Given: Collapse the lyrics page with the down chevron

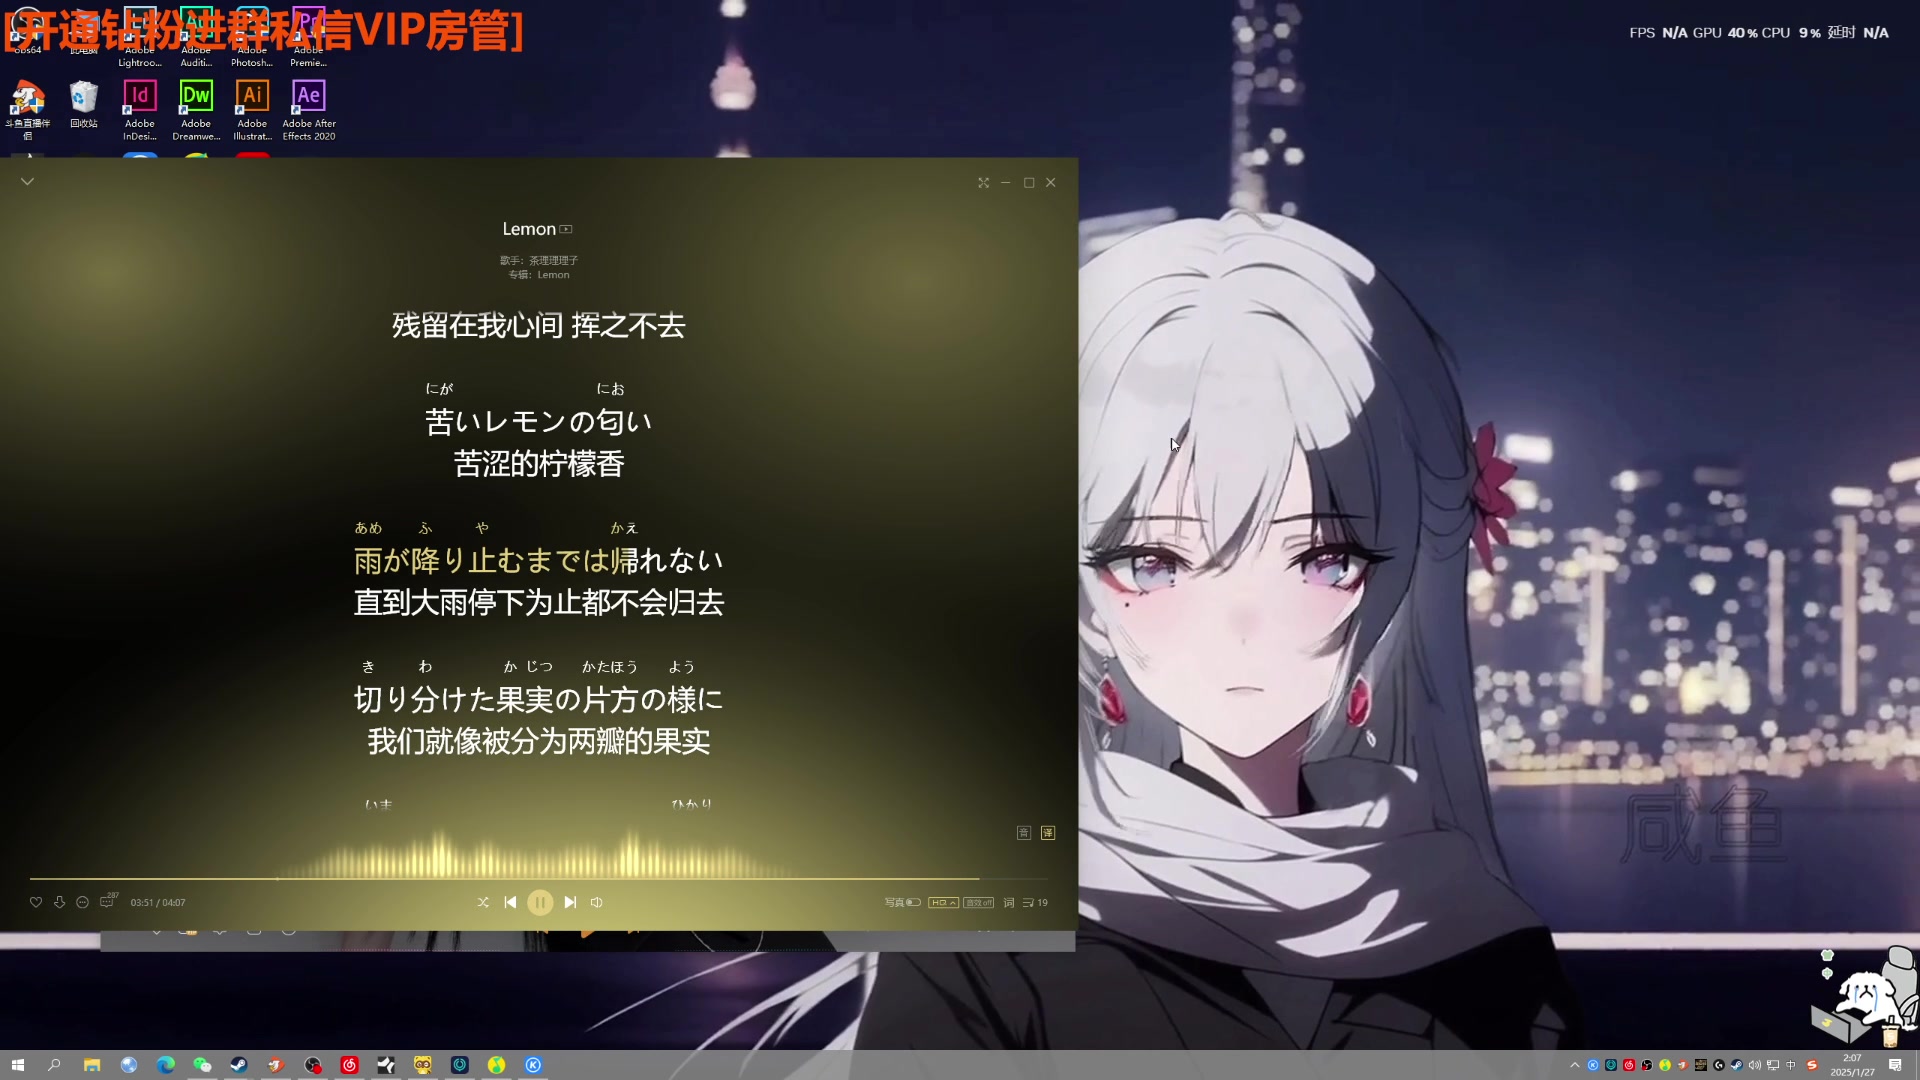Looking at the screenshot, I should click(27, 182).
